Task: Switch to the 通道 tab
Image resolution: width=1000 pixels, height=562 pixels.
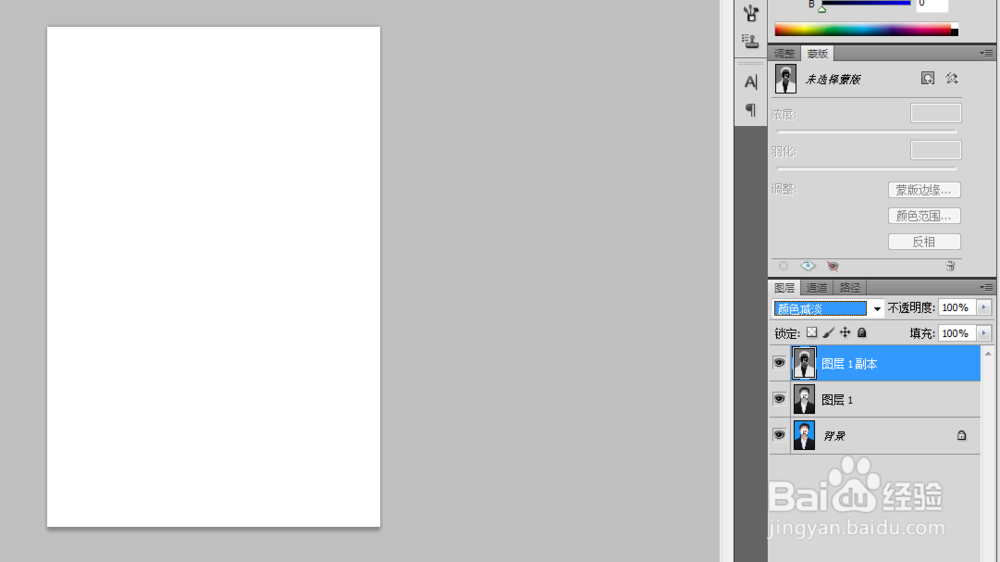Action: (816, 288)
